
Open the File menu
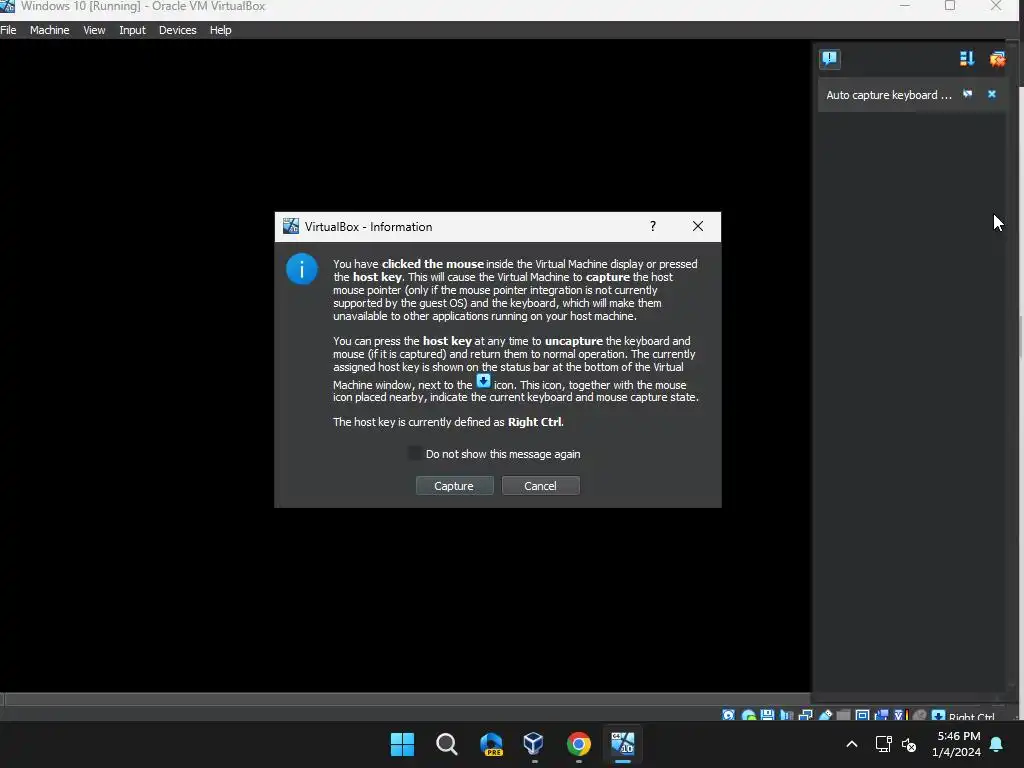pos(8,30)
